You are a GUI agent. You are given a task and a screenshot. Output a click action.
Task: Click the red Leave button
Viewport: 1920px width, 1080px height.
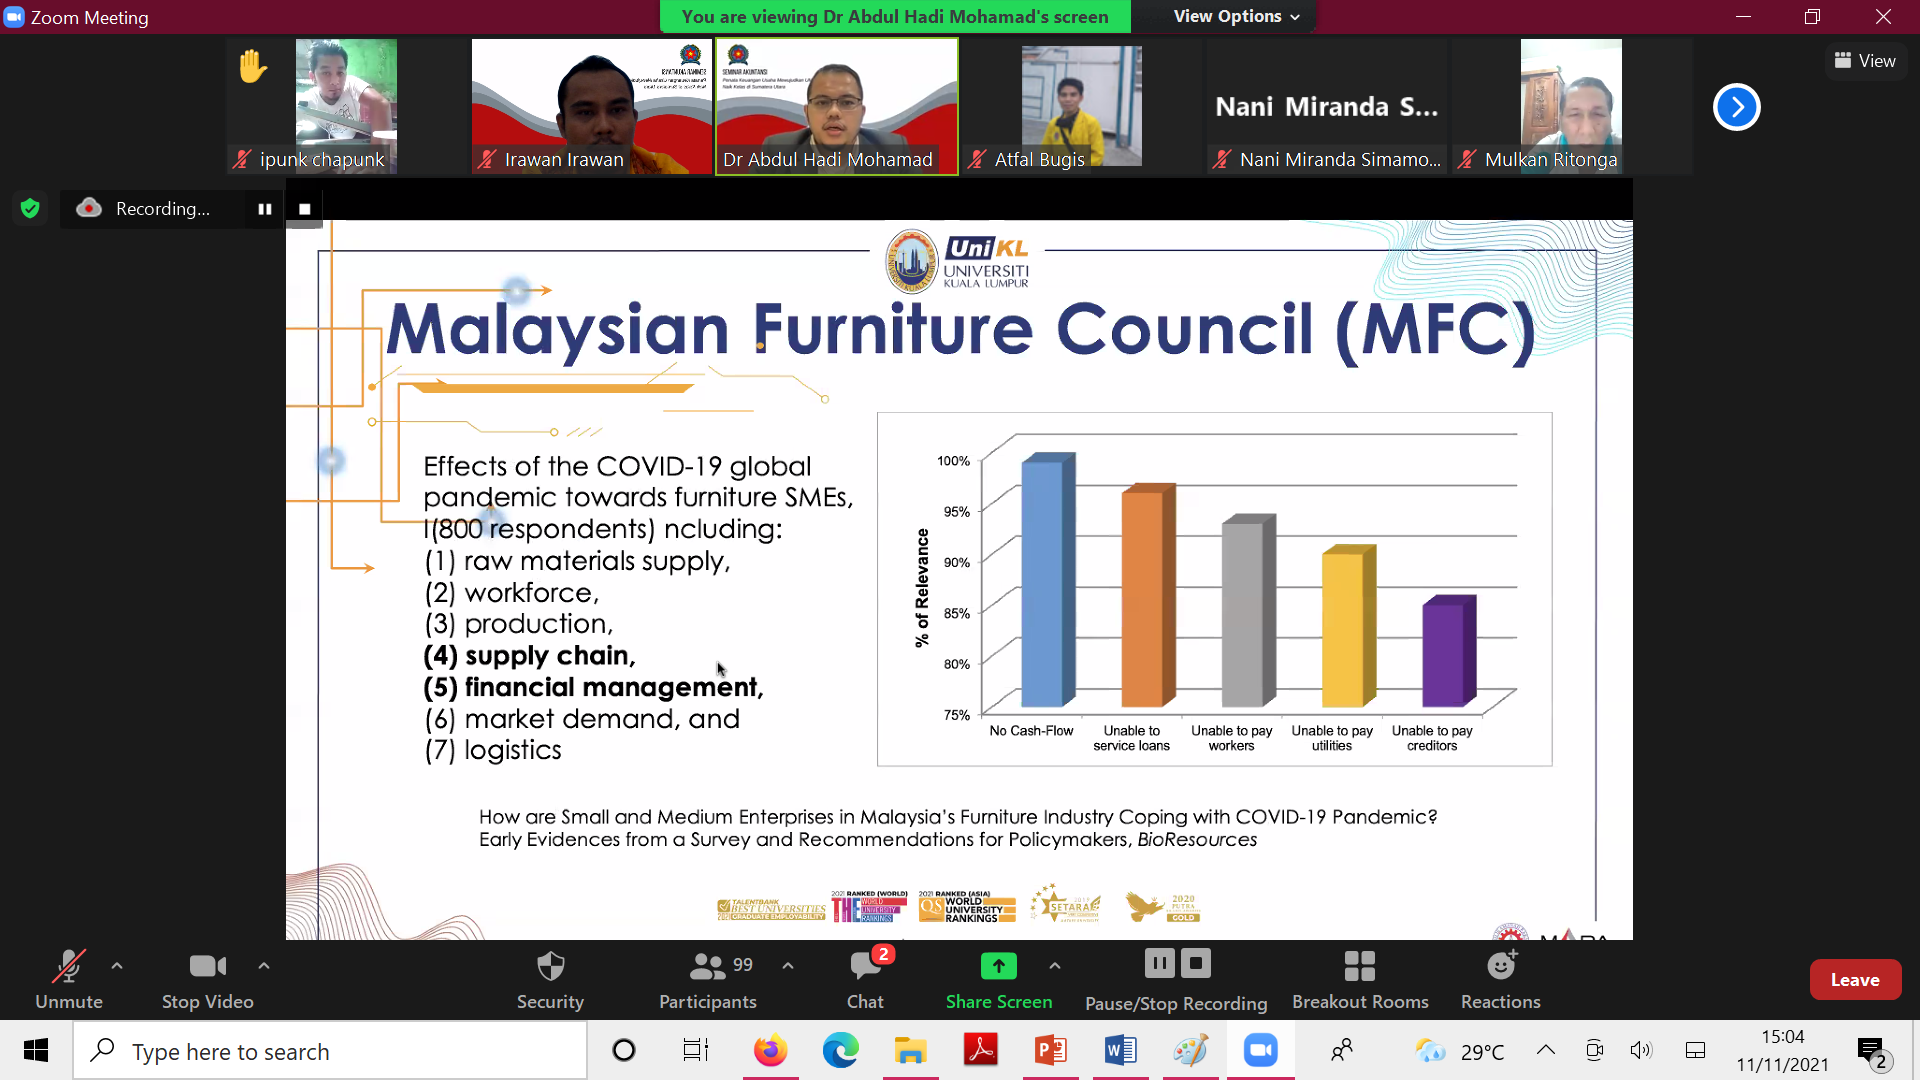[1855, 980]
